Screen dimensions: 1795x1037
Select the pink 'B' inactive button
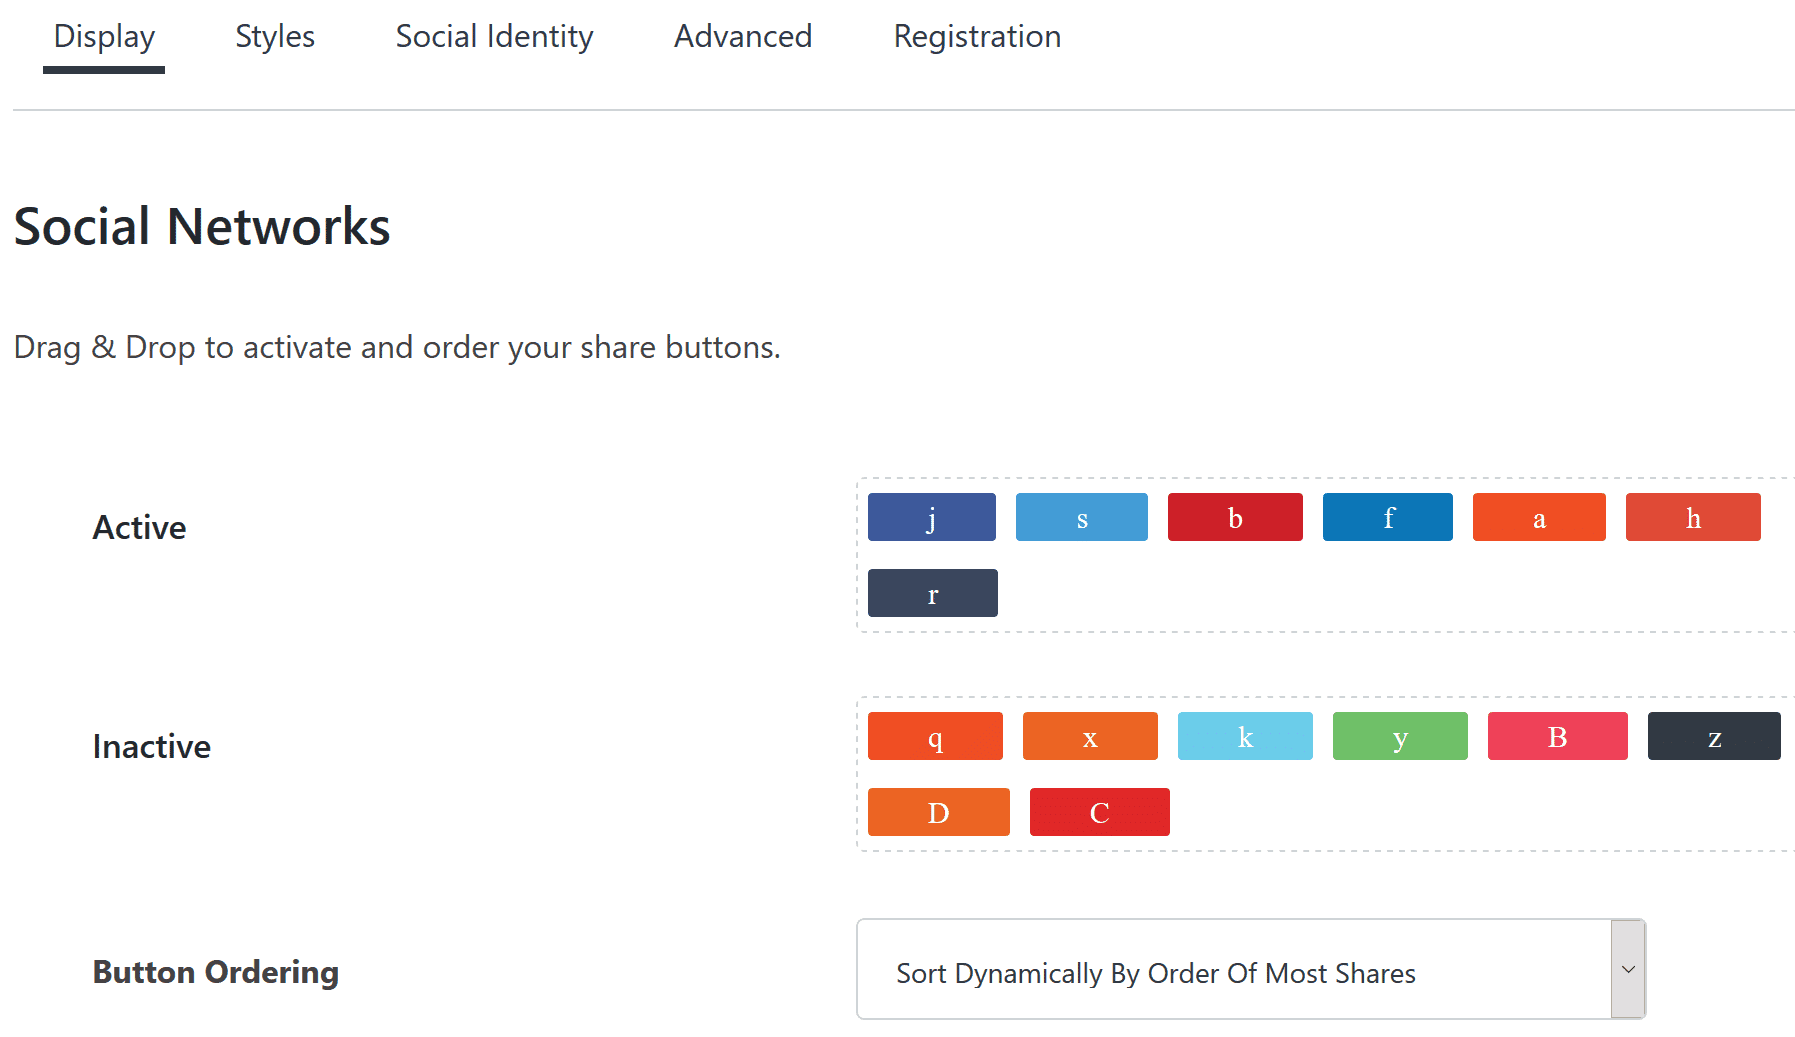(1557, 736)
